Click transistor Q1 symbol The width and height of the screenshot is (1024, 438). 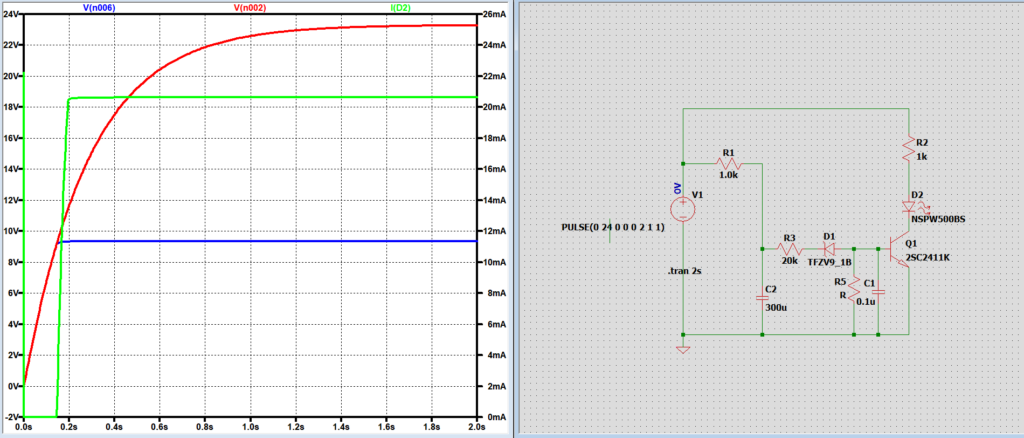point(900,251)
